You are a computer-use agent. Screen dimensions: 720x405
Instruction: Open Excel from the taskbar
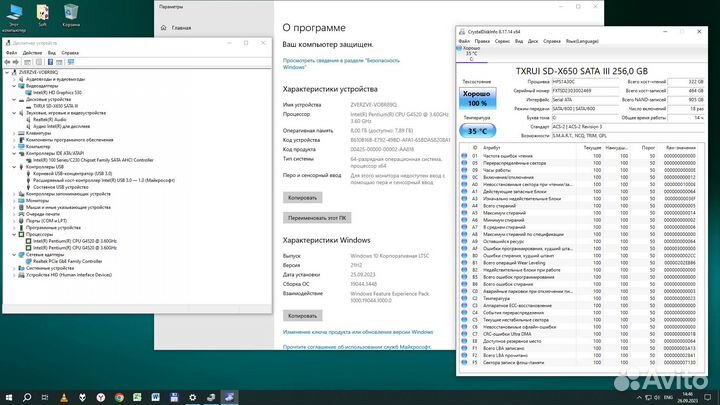tap(137, 397)
